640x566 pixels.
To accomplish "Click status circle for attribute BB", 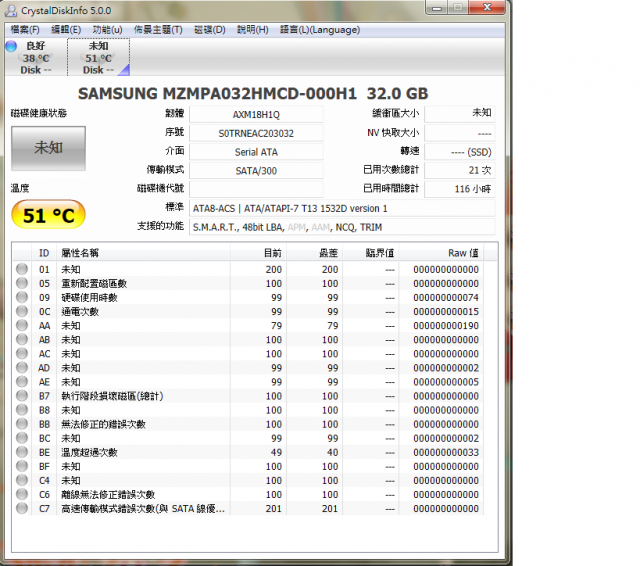I will 22,424.
